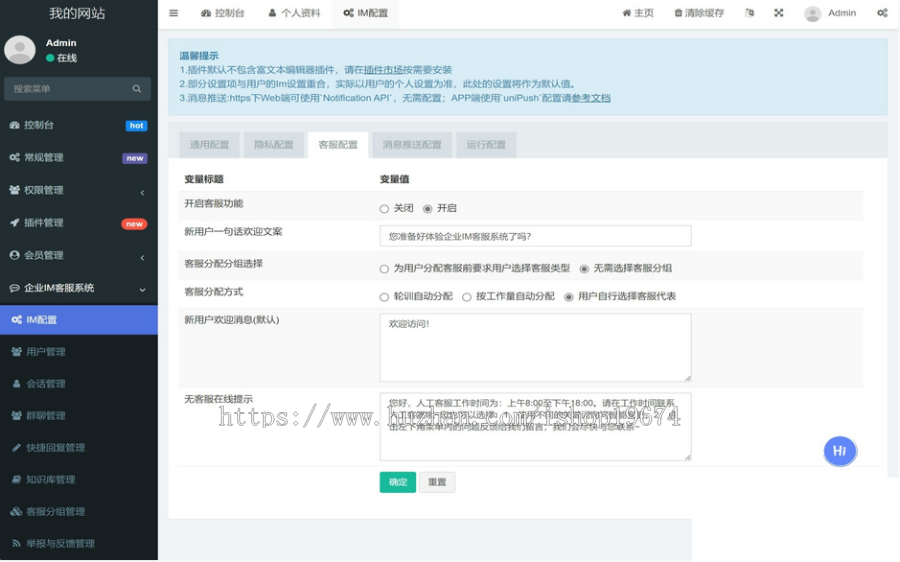Select the IM配置 top tab
900x562 pixels.
[x=366, y=13]
